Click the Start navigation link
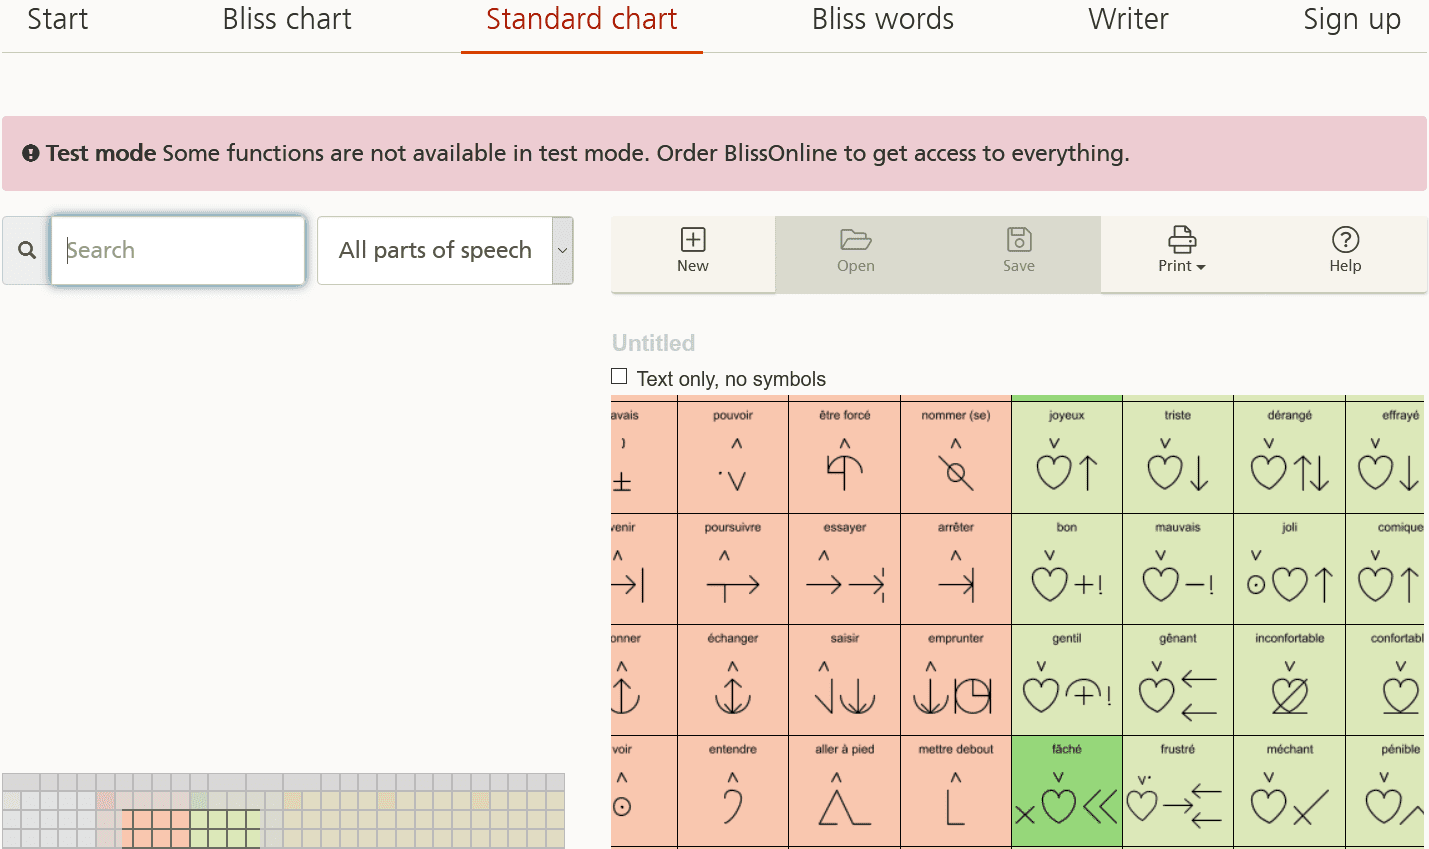Viewport: 1429px width, 849px height. click(58, 20)
